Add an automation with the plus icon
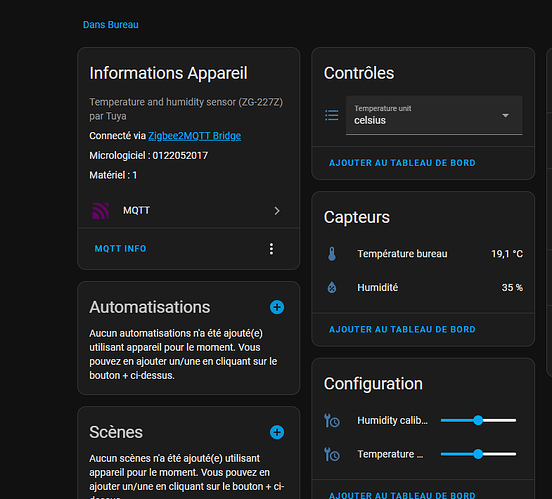This screenshot has width=552, height=499. pos(277,307)
